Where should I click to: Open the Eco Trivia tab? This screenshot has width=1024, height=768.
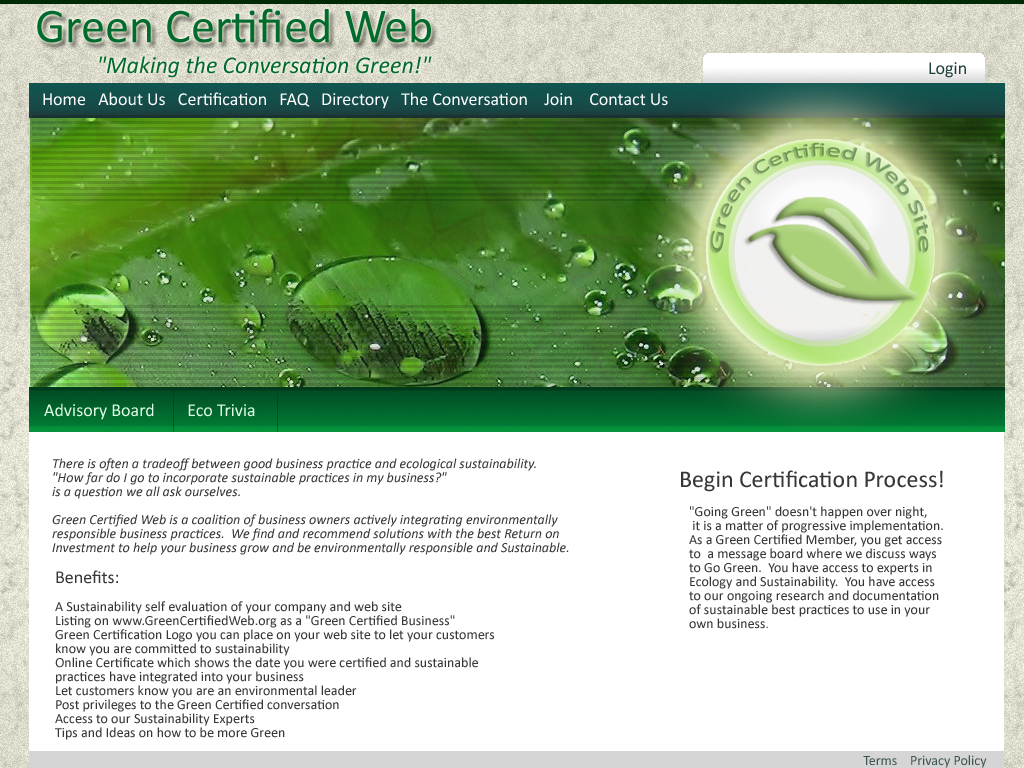[x=221, y=410]
